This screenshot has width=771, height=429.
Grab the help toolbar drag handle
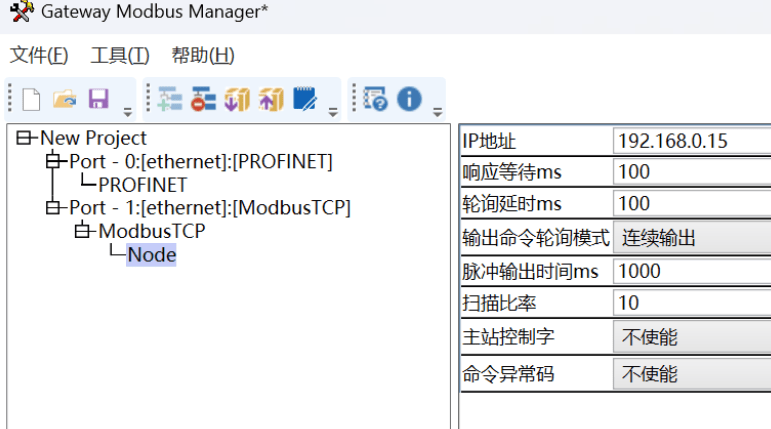pyautogui.click(x=354, y=98)
